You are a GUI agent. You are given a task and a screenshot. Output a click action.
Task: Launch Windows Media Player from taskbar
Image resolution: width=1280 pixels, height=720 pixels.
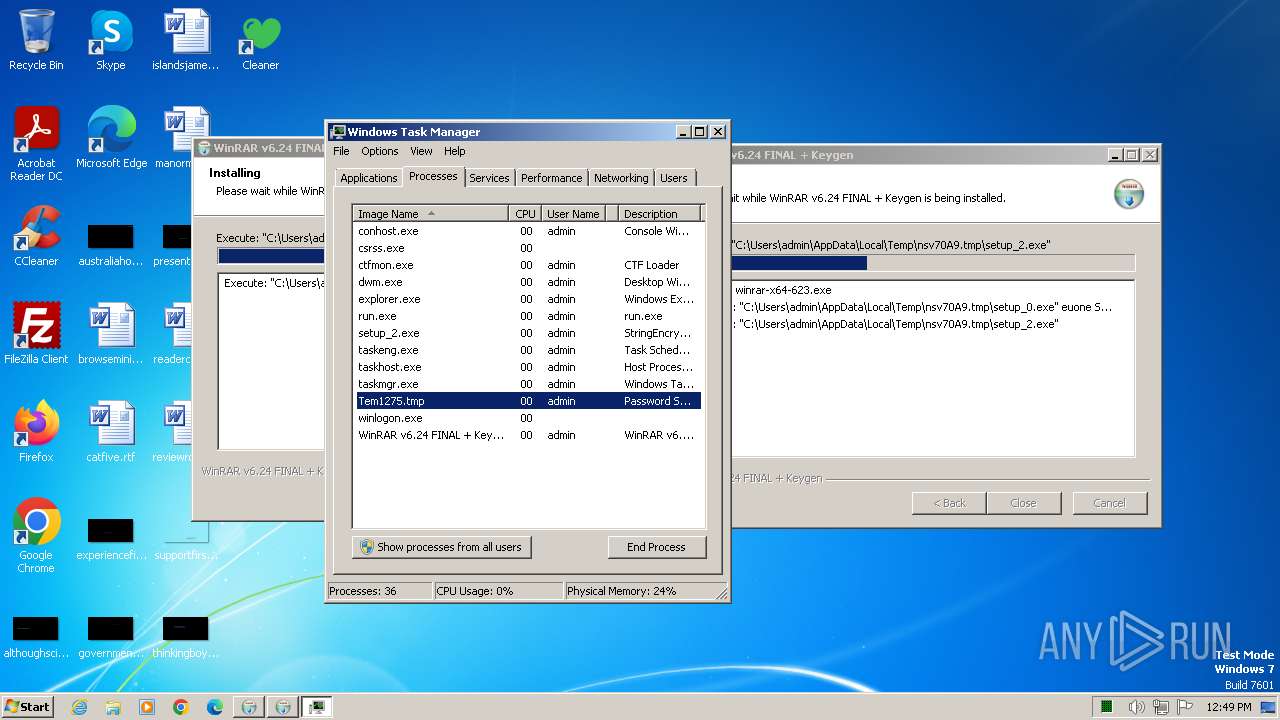147,707
